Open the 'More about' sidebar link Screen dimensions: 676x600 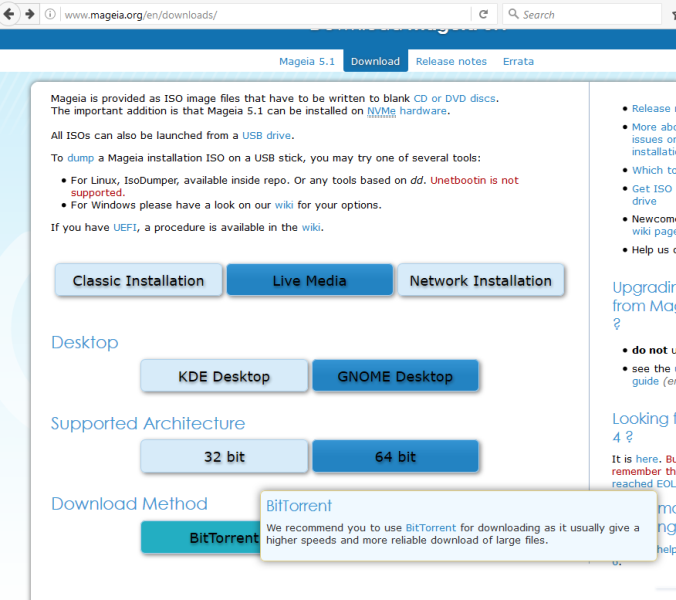[x=653, y=139]
